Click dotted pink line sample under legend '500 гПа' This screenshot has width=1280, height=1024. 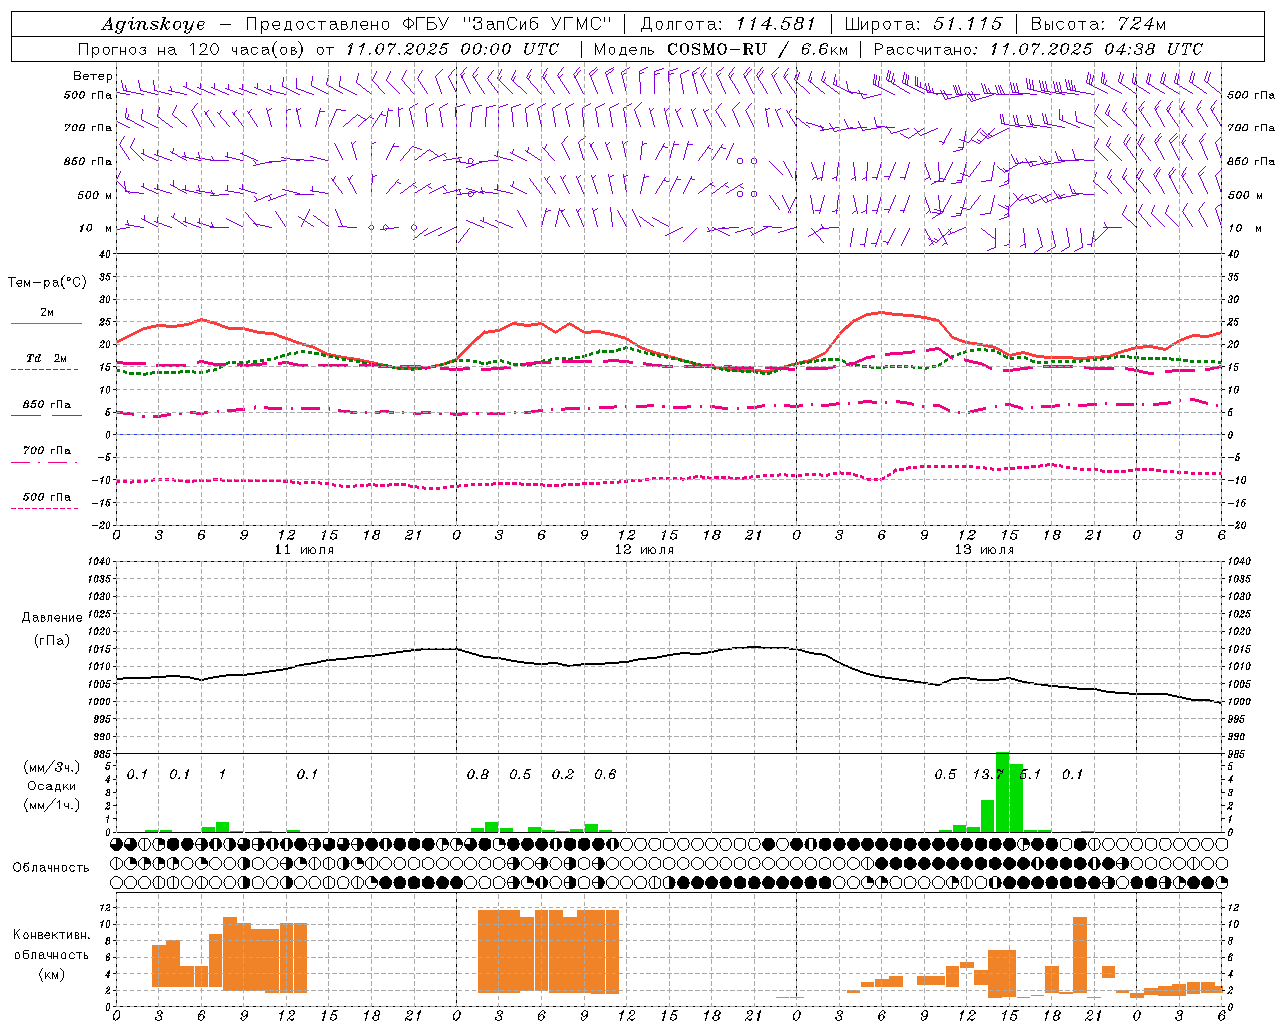(44, 509)
